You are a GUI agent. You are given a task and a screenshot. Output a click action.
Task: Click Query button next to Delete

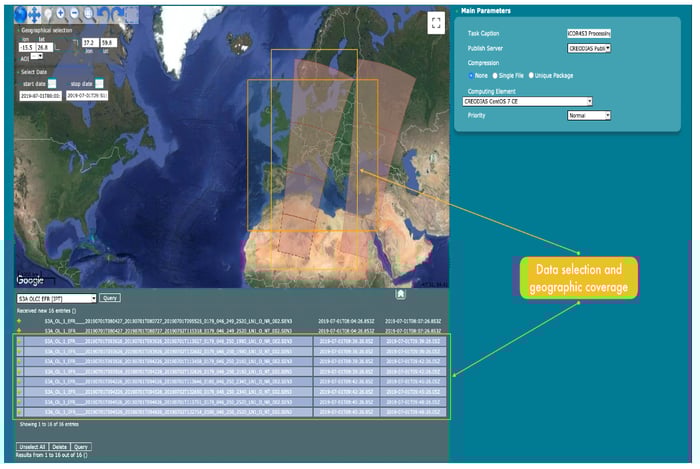pyautogui.click(x=81, y=447)
